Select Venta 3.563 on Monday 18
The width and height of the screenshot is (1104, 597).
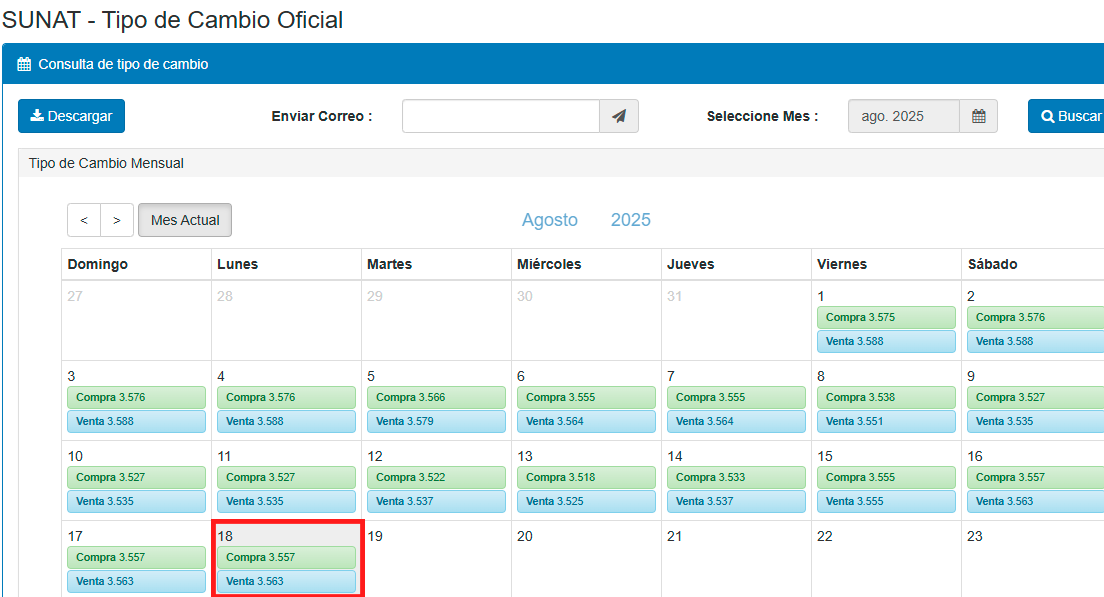click(x=287, y=582)
